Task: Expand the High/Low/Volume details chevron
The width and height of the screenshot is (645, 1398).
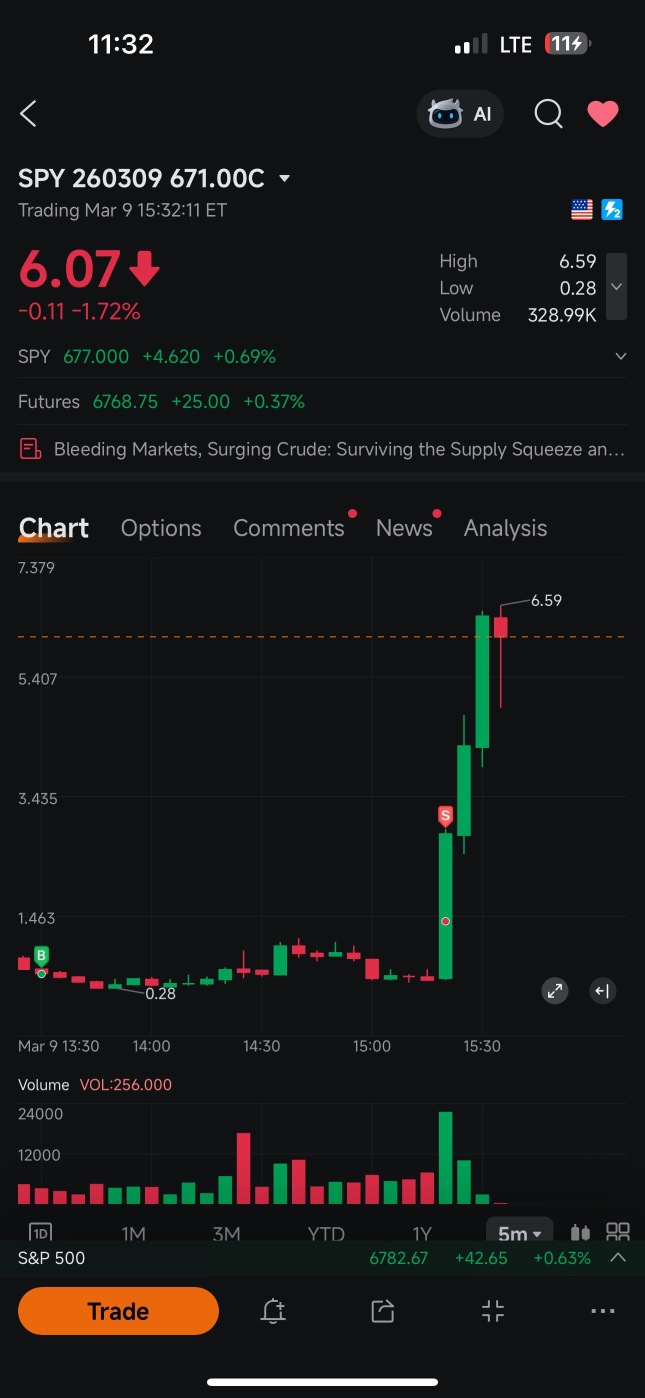Action: point(617,287)
